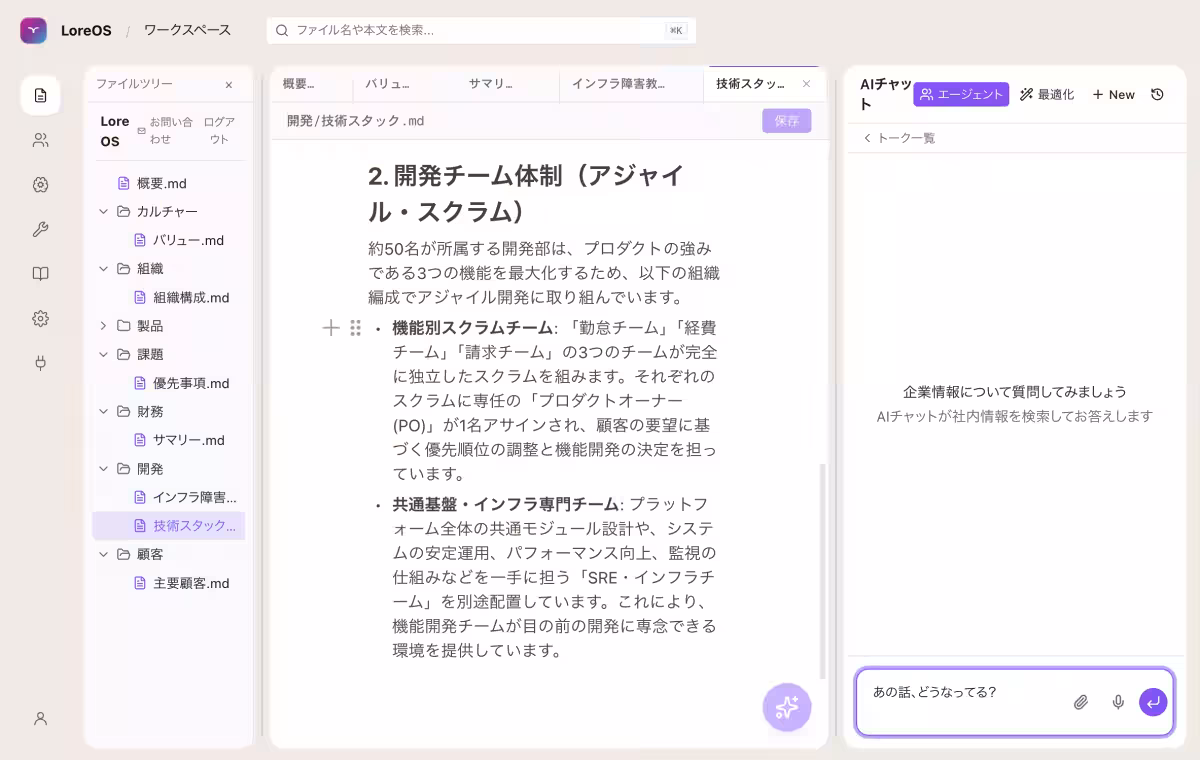This screenshot has height=760, width=1200.
Task: Select 技術スタック file in tree
Action: click(x=168, y=526)
